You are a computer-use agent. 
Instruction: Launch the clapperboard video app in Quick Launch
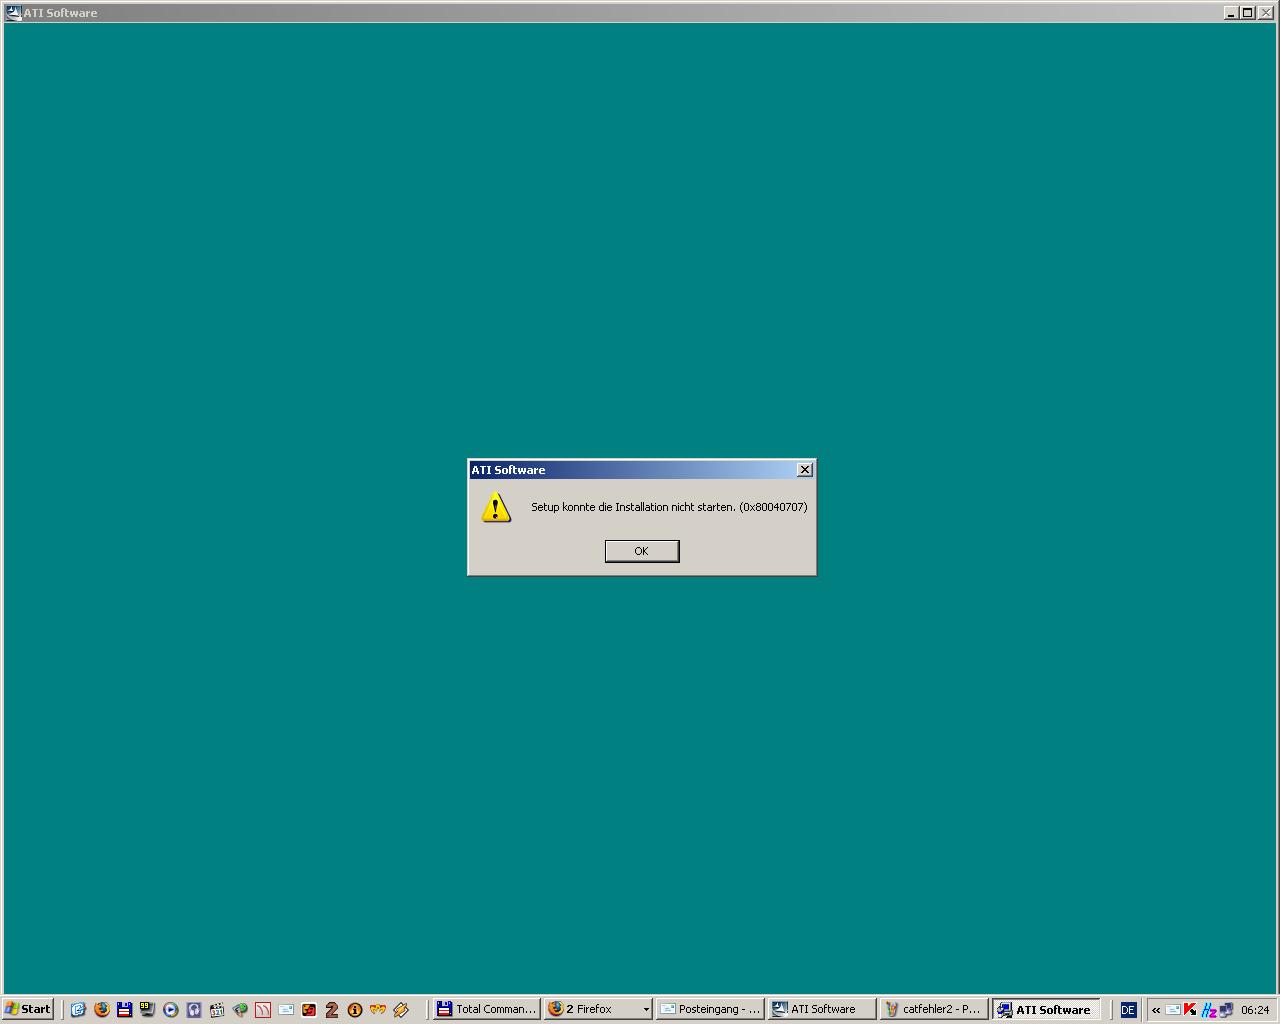217,1010
